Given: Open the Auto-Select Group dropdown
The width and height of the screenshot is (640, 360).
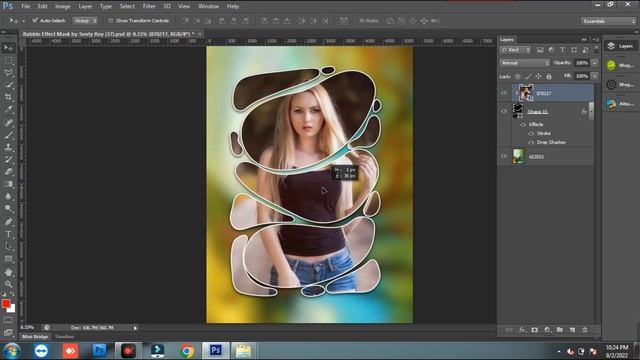Looking at the screenshot, I should click(x=85, y=20).
